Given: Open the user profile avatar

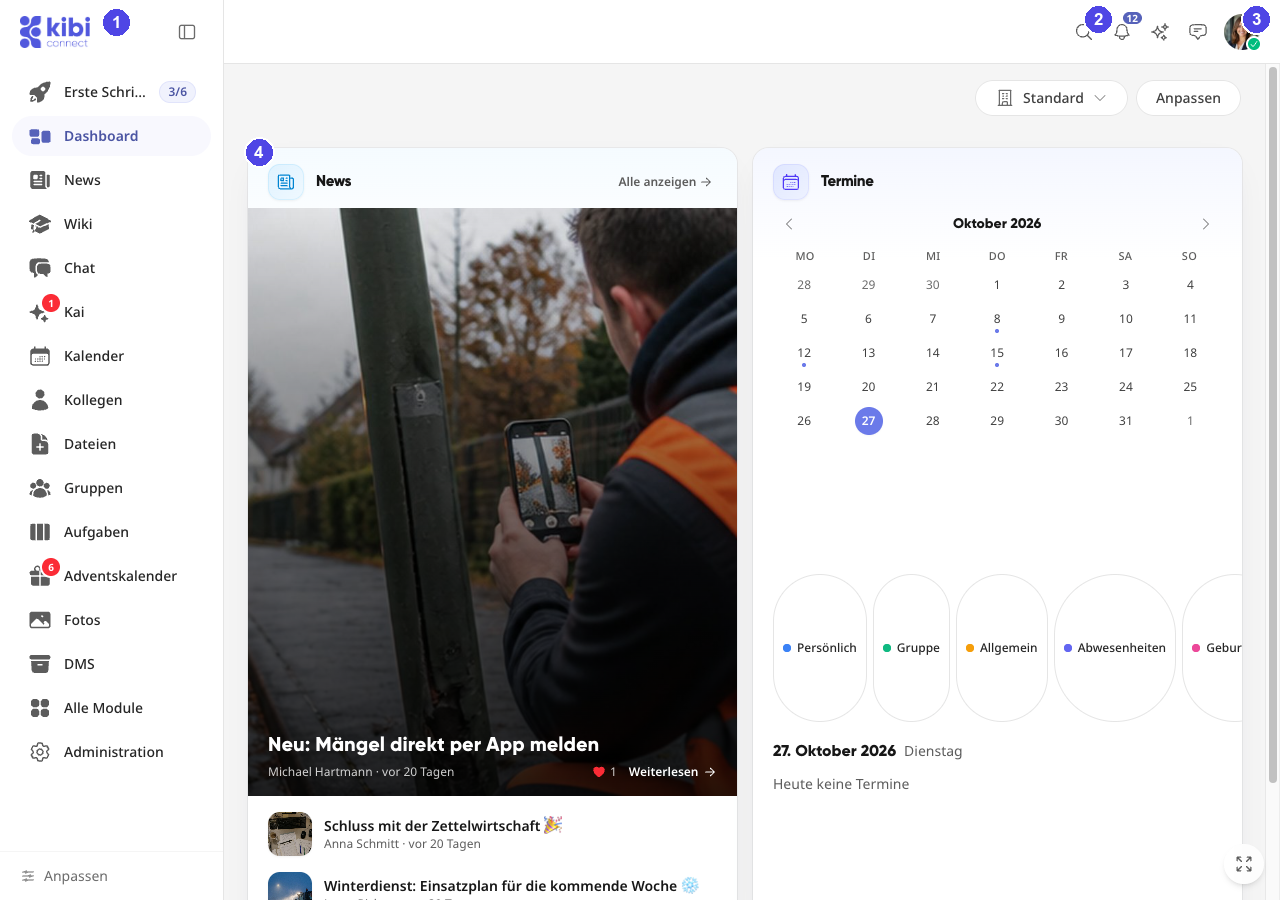Looking at the screenshot, I should pyautogui.click(x=1241, y=32).
